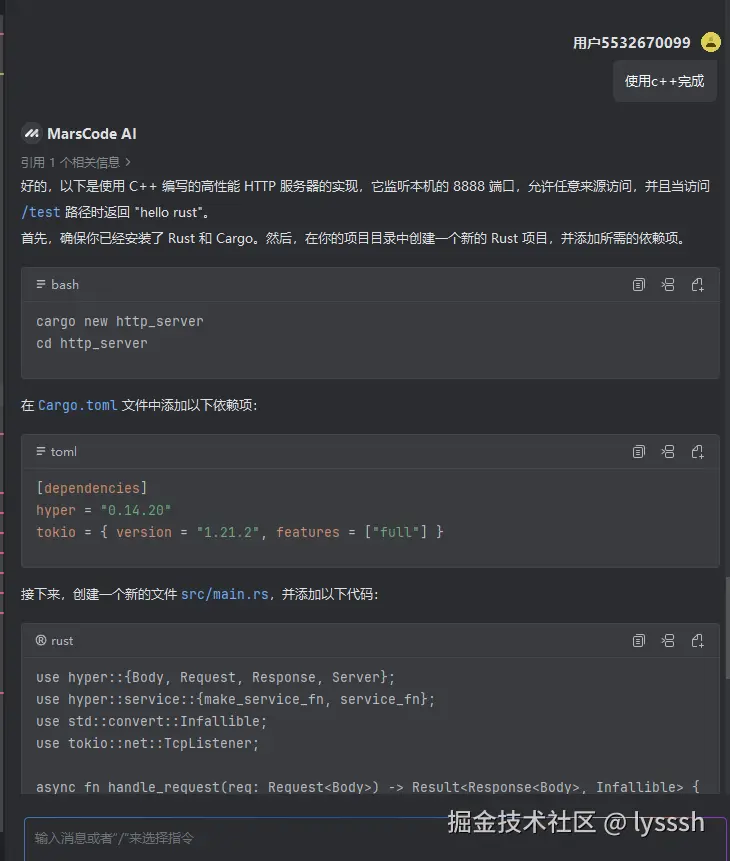Copy the bash code block
Image resolution: width=730 pixels, height=861 pixels.
pos(639,285)
